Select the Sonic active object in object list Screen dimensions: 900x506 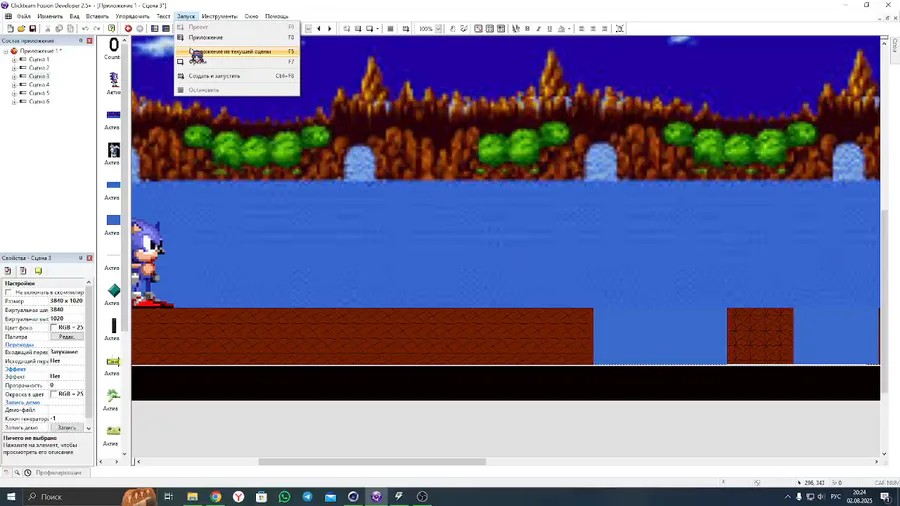pyautogui.click(x=114, y=80)
